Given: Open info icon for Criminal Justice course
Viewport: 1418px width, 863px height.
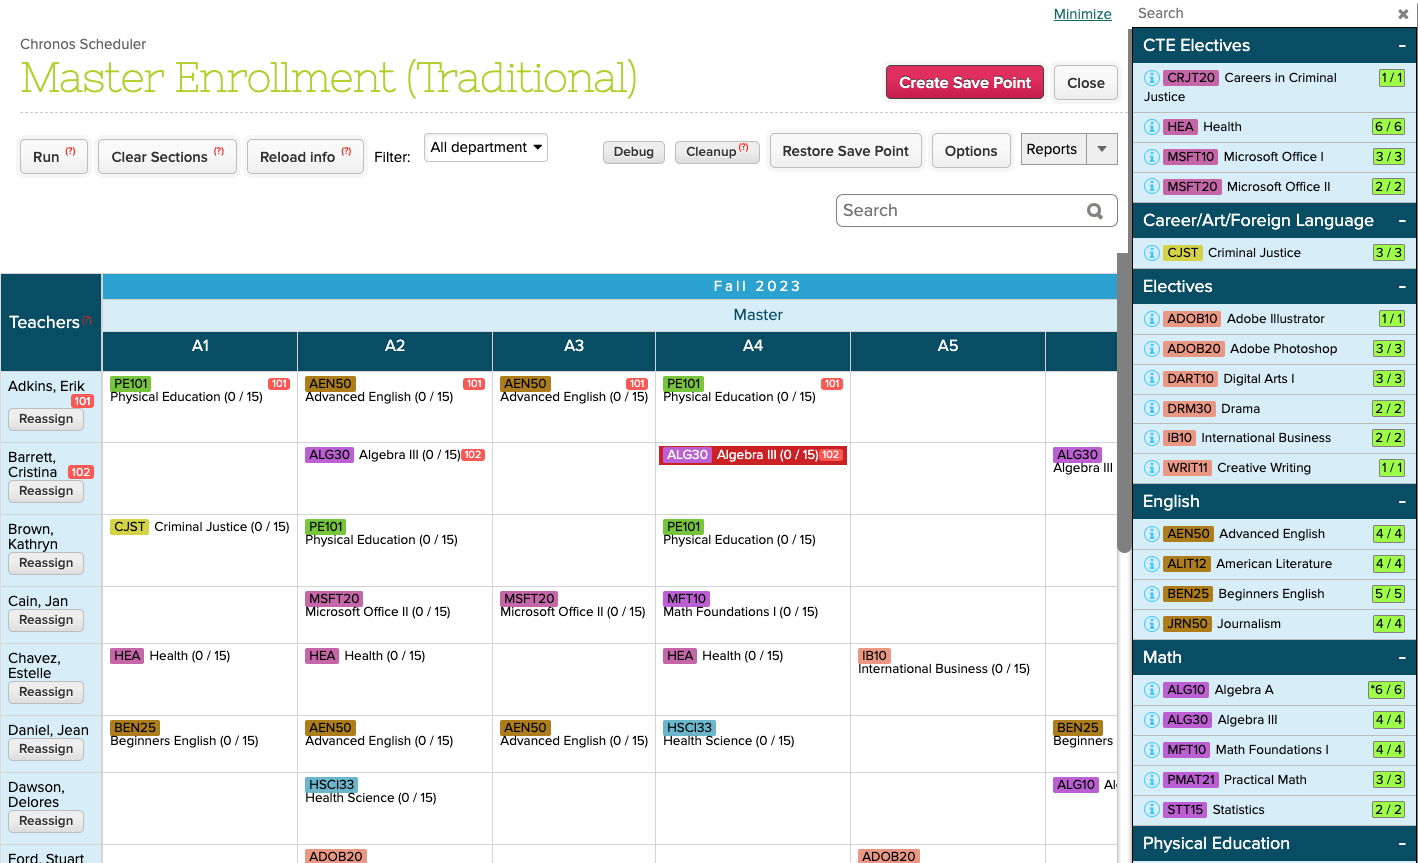Looking at the screenshot, I should coord(1152,253).
